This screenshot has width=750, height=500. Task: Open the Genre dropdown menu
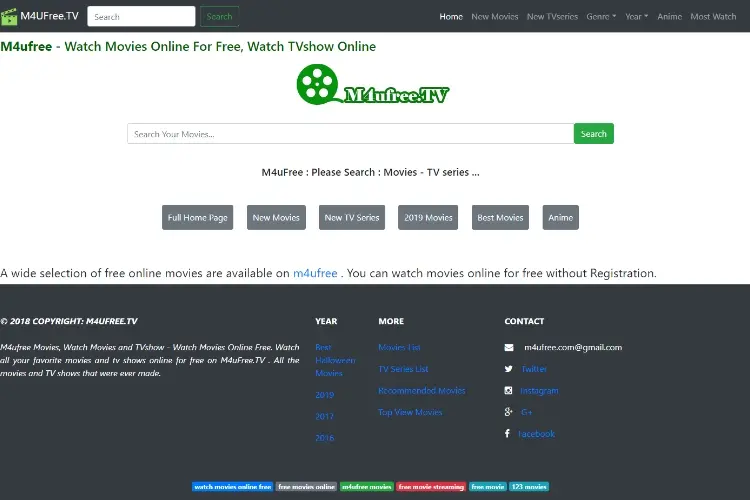(601, 16)
